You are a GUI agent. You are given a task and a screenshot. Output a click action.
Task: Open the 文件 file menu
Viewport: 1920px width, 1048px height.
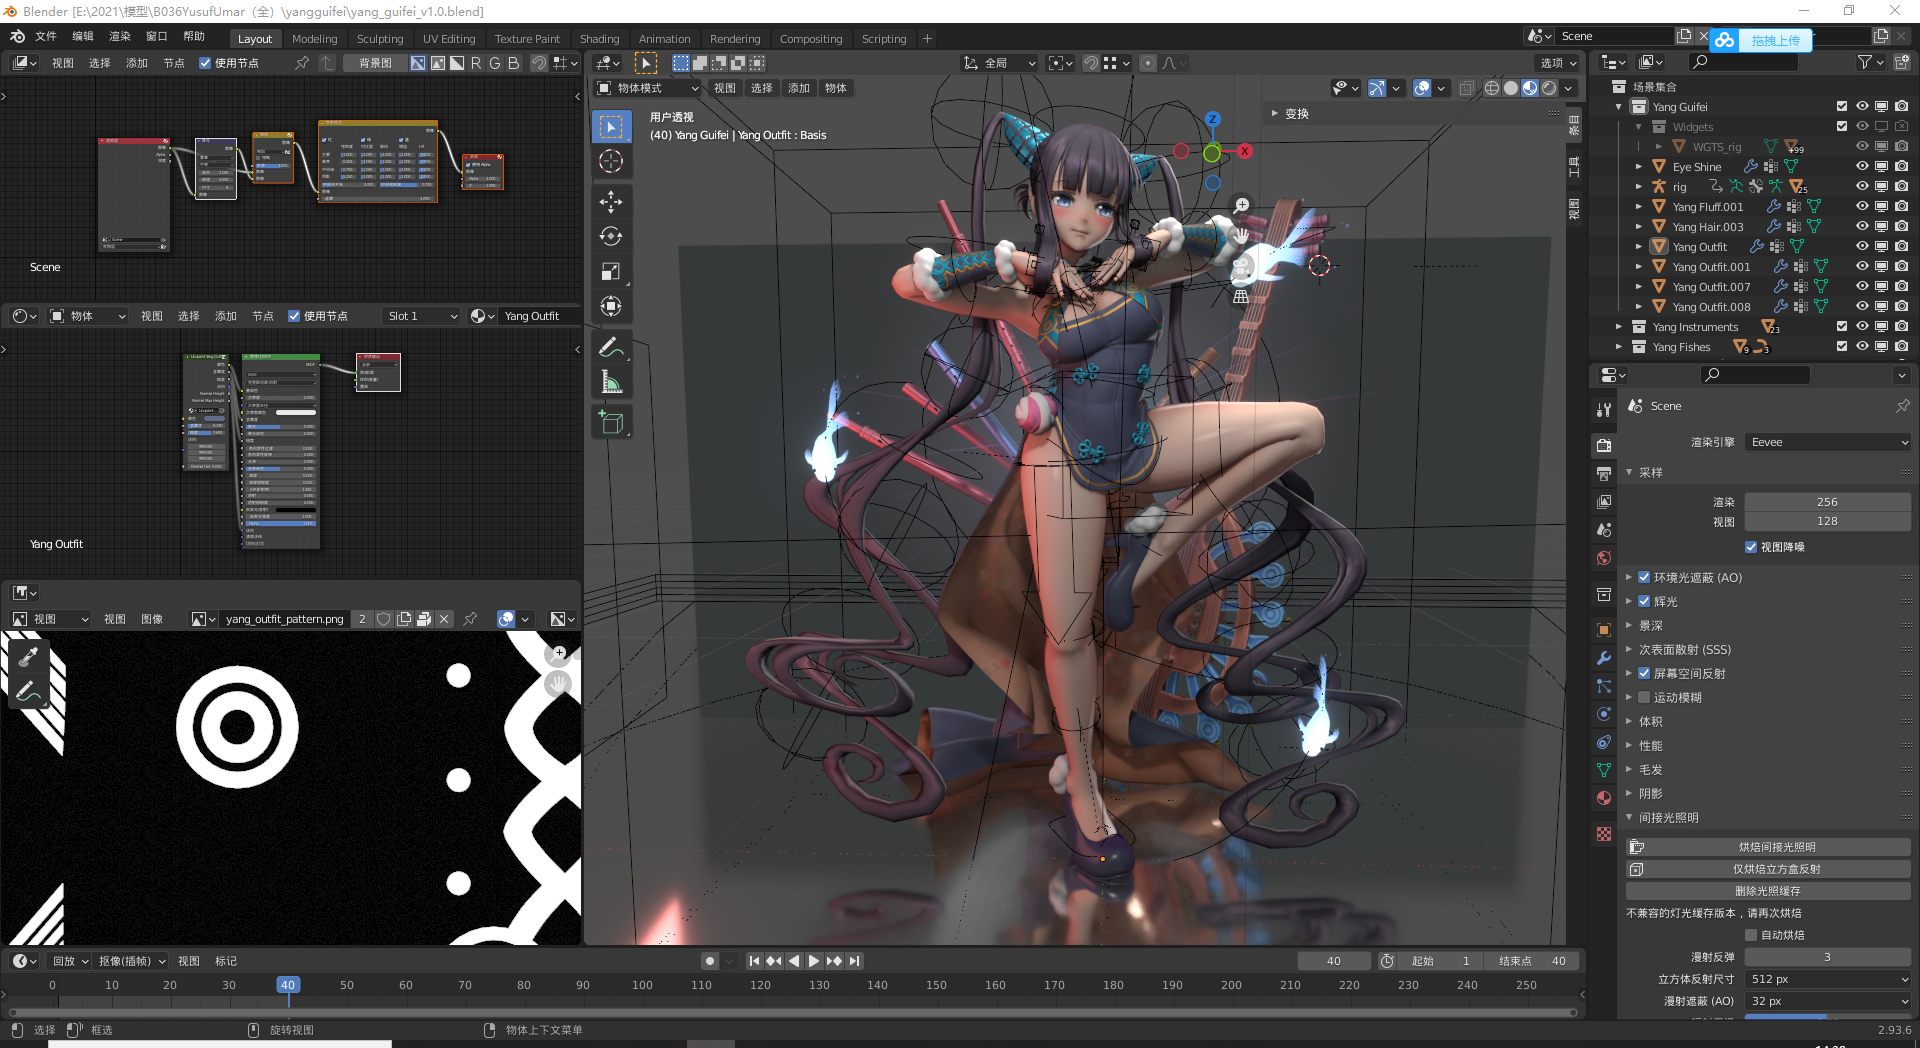click(x=46, y=36)
